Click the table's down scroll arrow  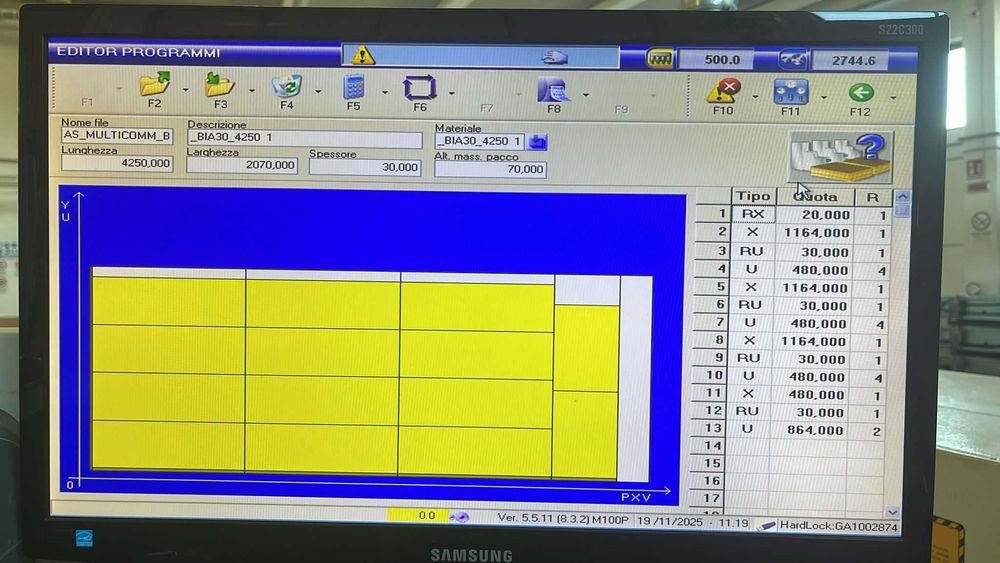(x=892, y=512)
